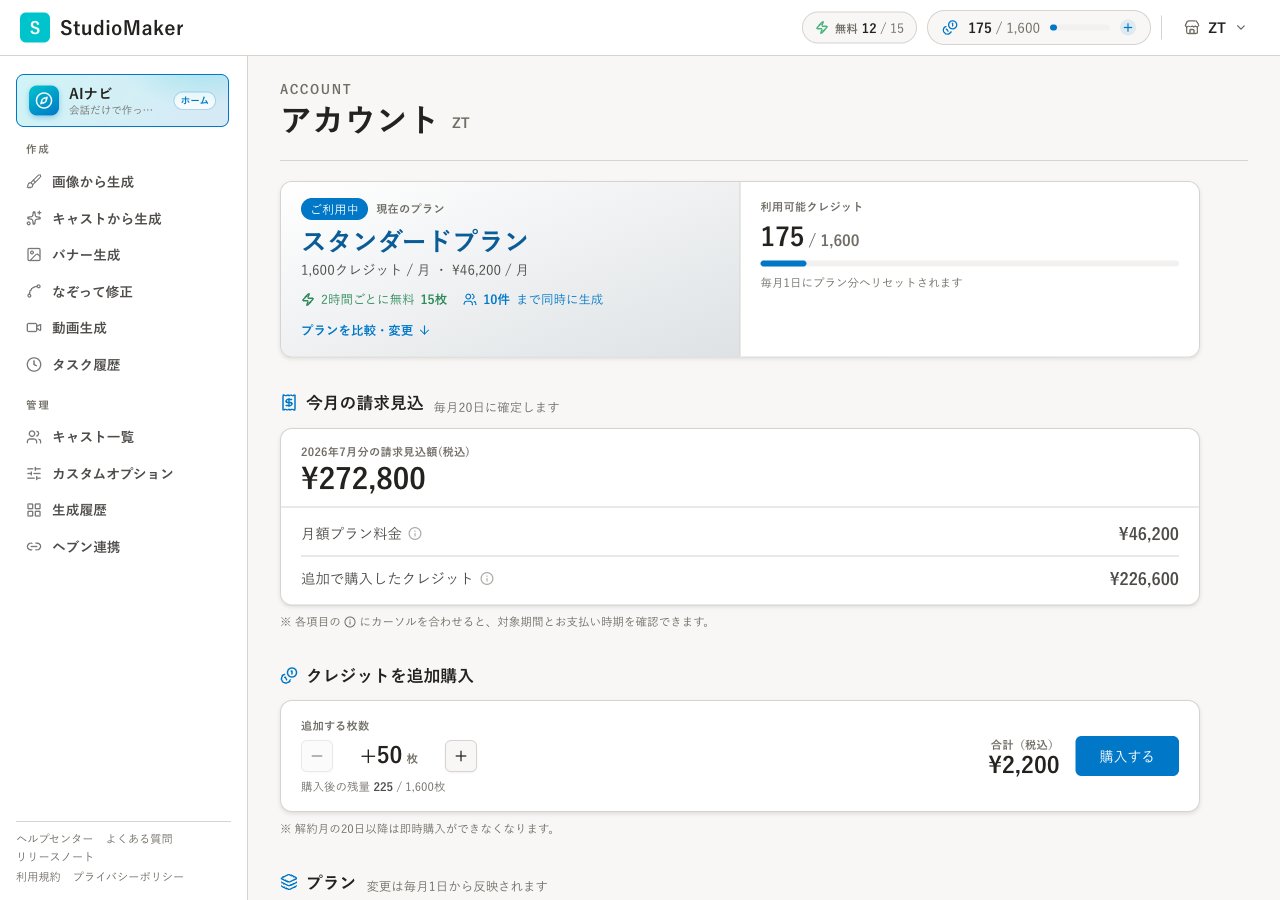The width and height of the screenshot is (1280, 900).
Task: Click the ¥2,200 total price
Action: [x=1024, y=765]
